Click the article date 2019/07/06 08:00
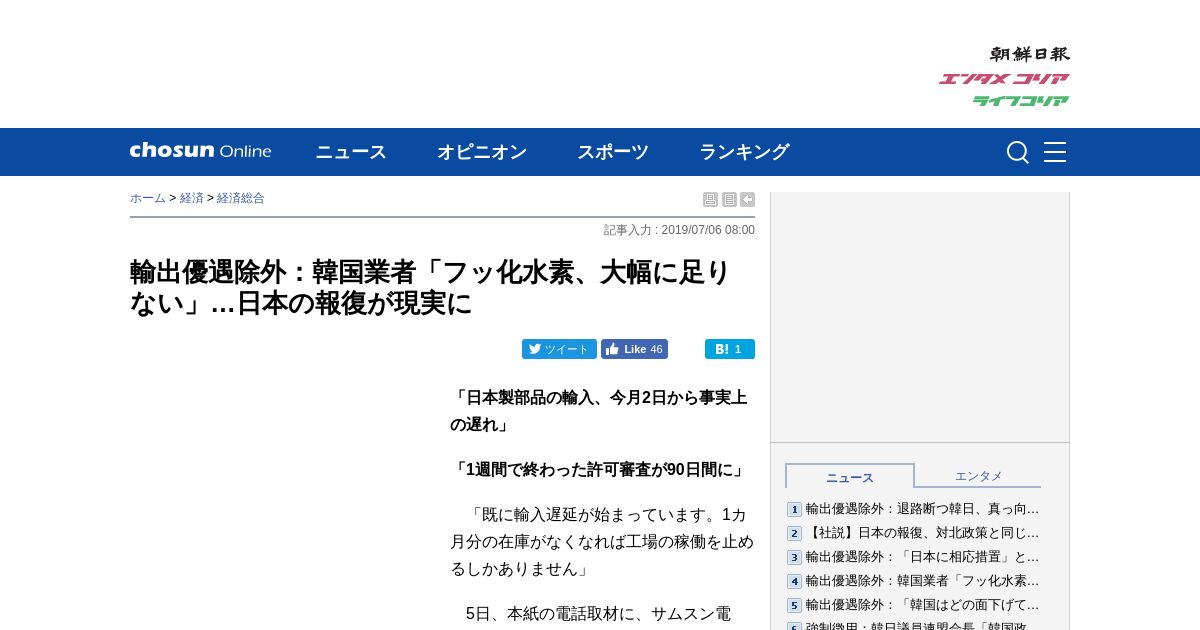The image size is (1200, 630). click(x=708, y=230)
